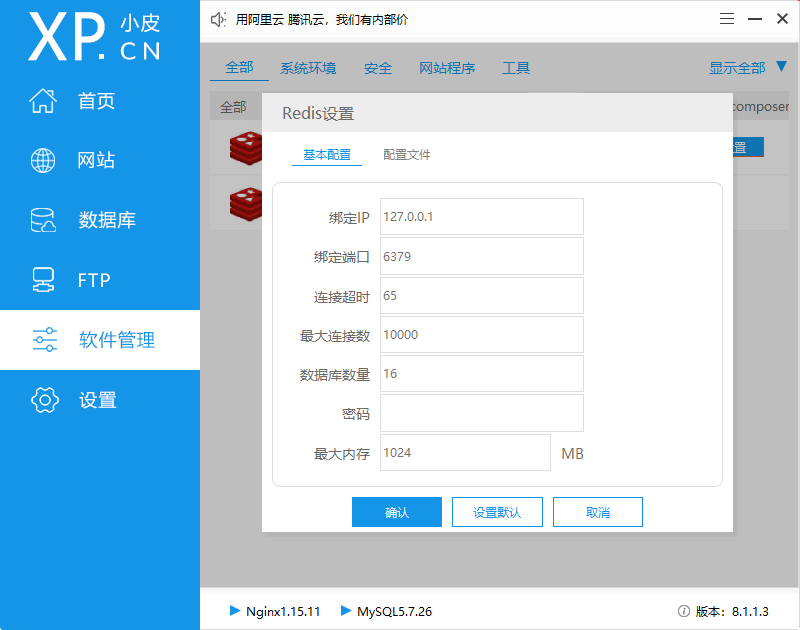Switch to the 全部 category tab
The height and width of the screenshot is (630, 800).
click(x=239, y=67)
